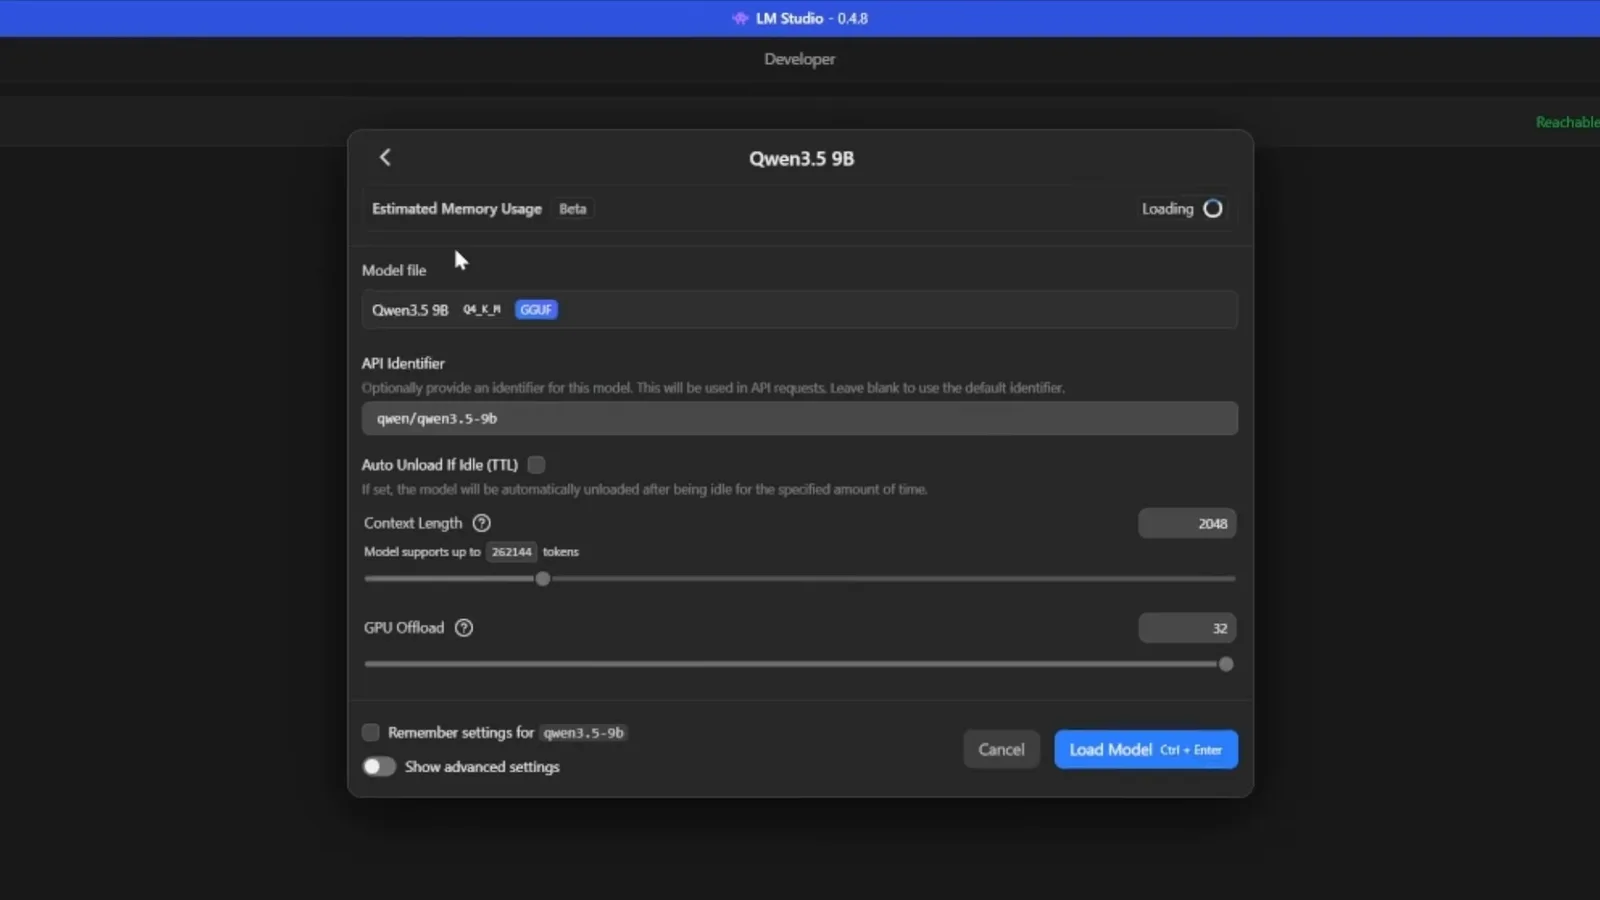The image size is (1600, 900).
Task: Click the Estimated Memory Usage label
Action: pos(457,209)
